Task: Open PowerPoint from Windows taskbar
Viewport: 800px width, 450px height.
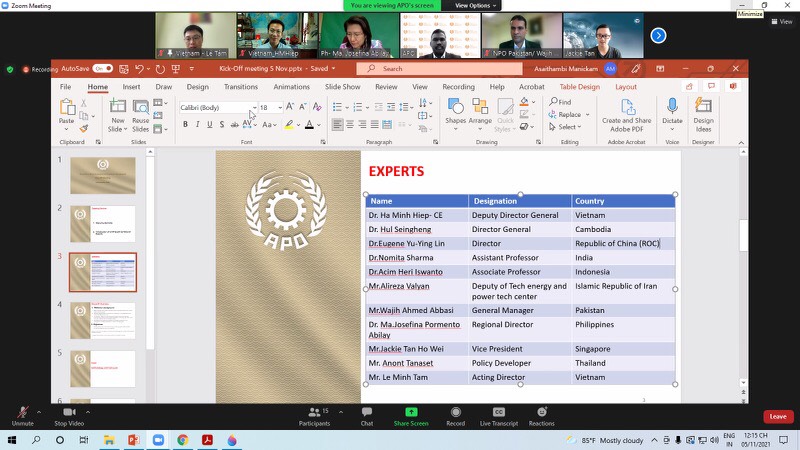Action: (x=134, y=440)
